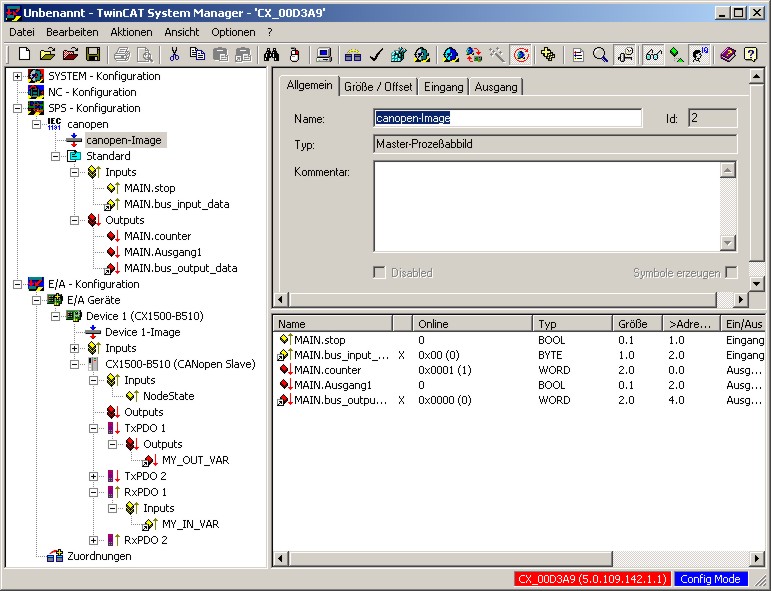Click the binoculars Find icon
Image resolution: width=771 pixels, height=591 pixels.
[271, 54]
